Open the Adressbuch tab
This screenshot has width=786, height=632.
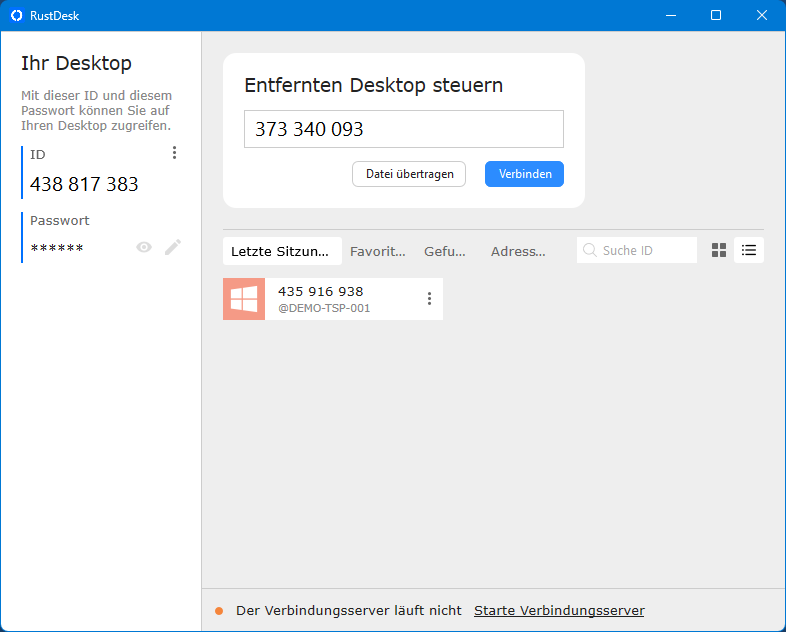point(518,252)
